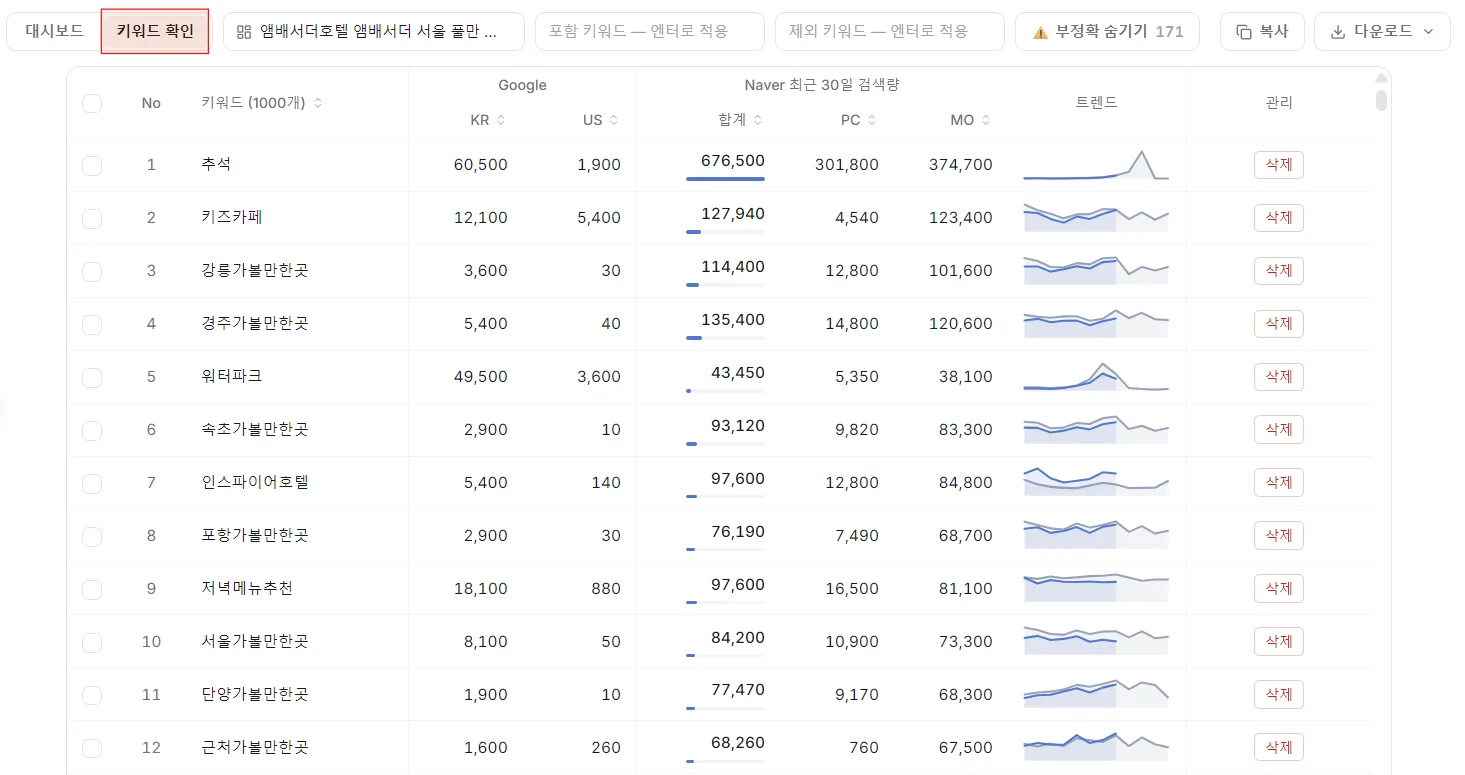Select the 단양가볼만한곳 row checkbox

(x=92, y=695)
